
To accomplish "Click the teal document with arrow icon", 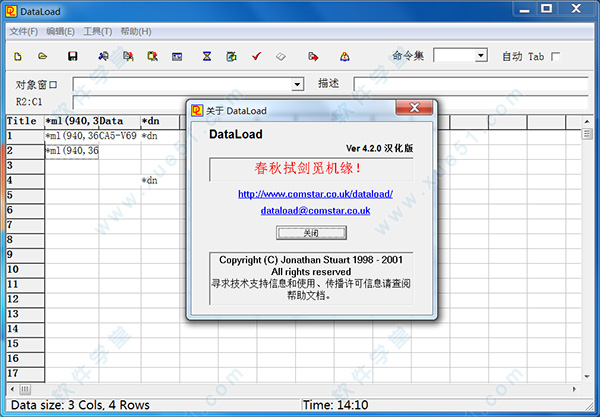I will 231,56.
